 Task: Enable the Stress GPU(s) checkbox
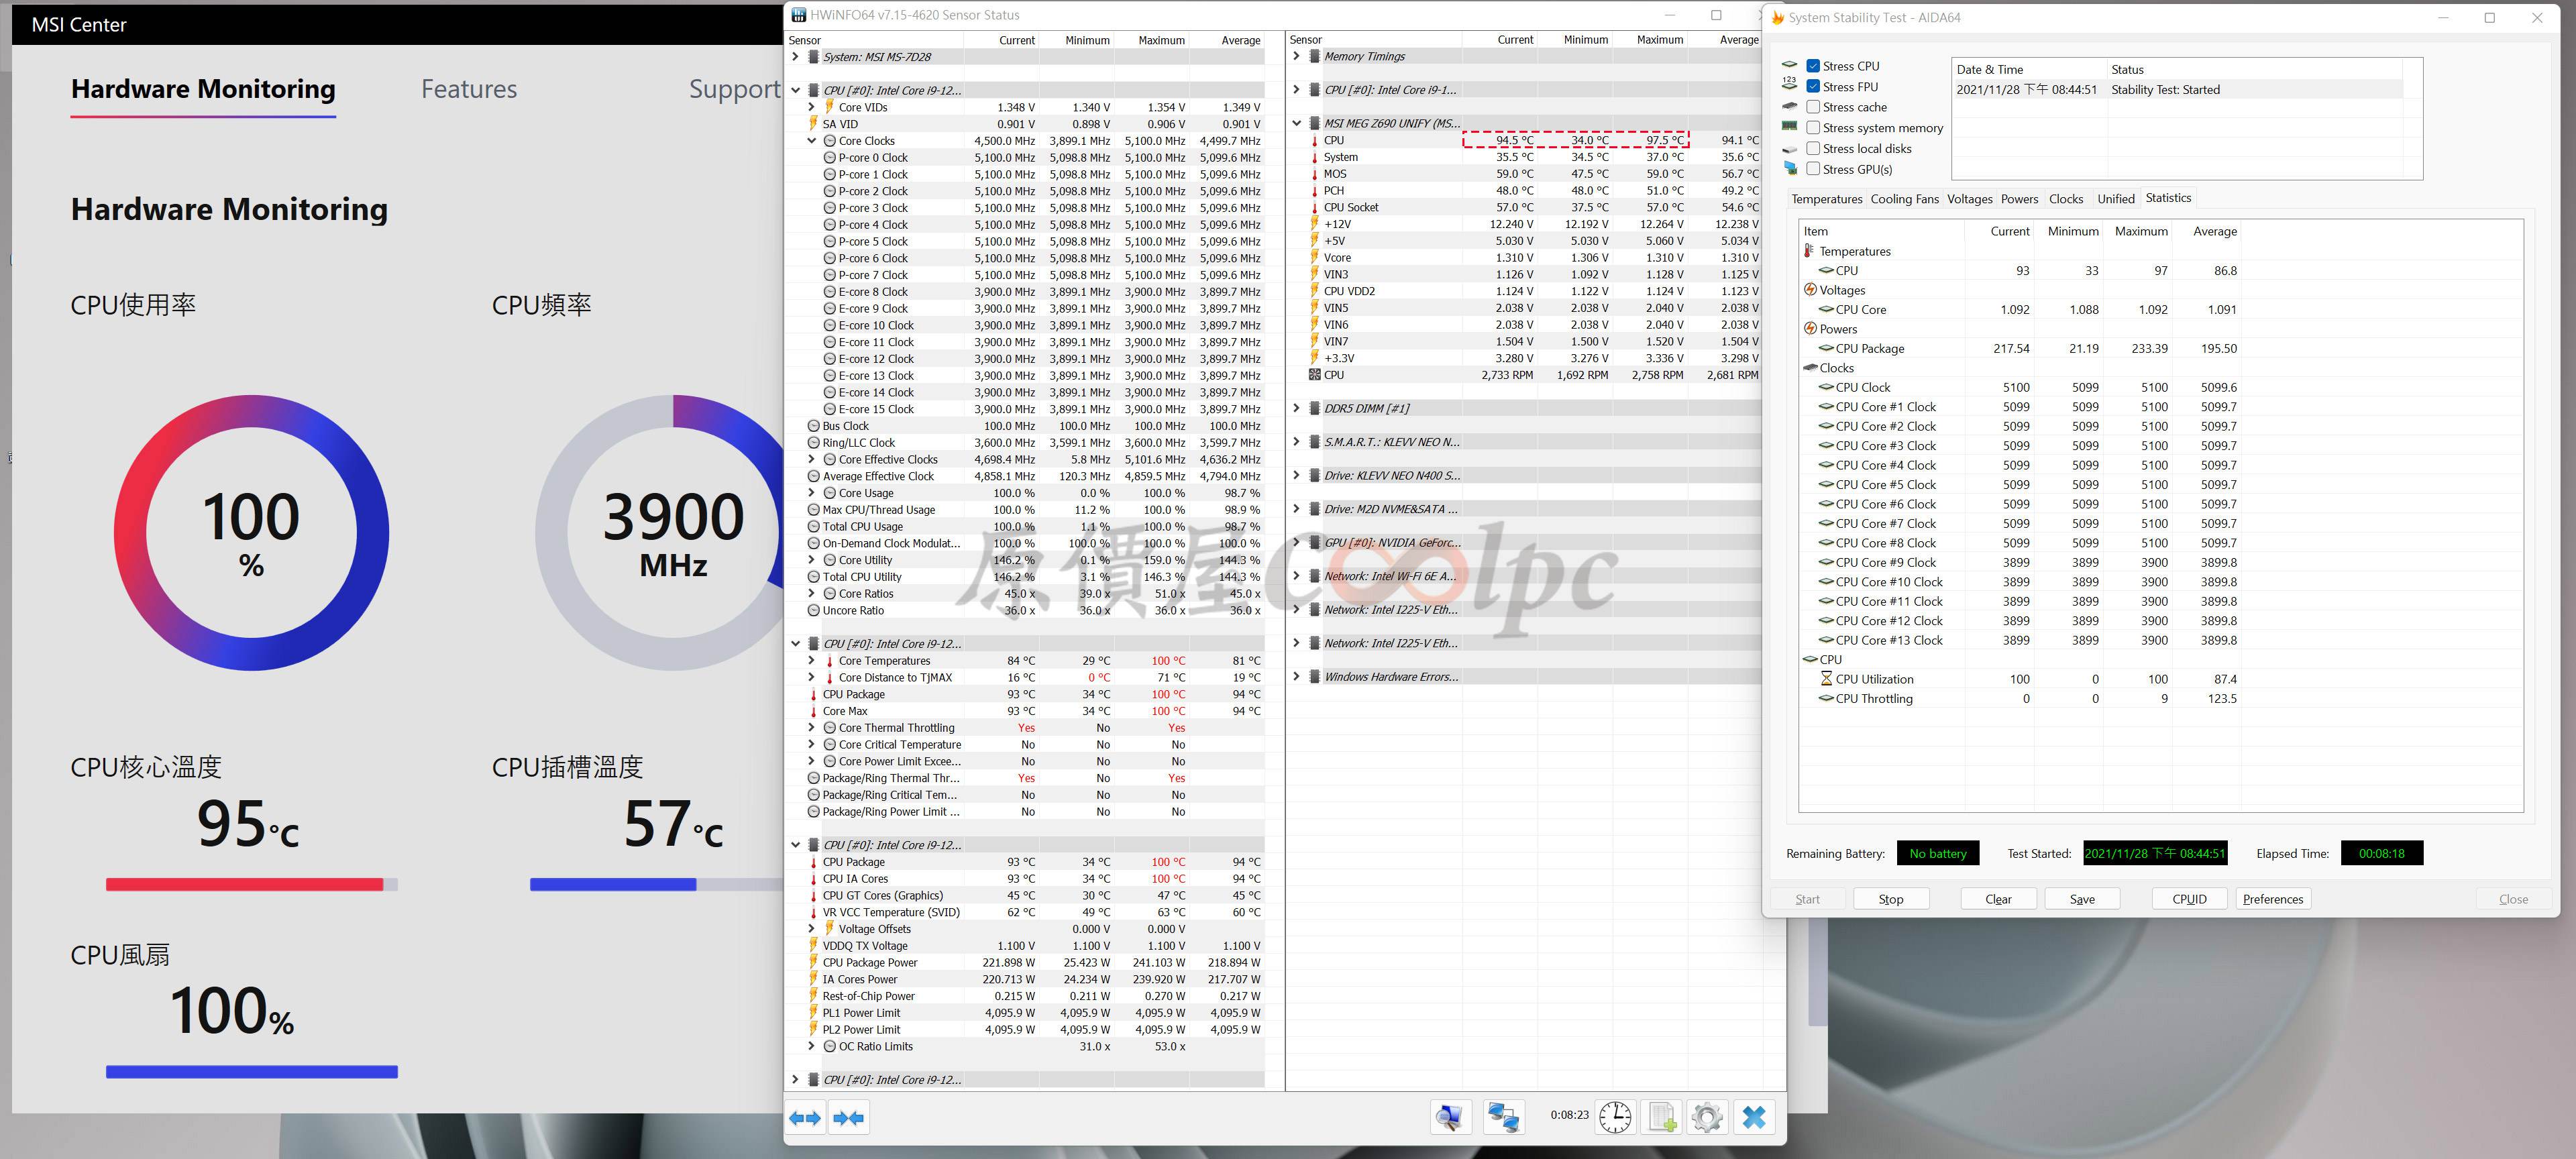pyautogui.click(x=1813, y=169)
